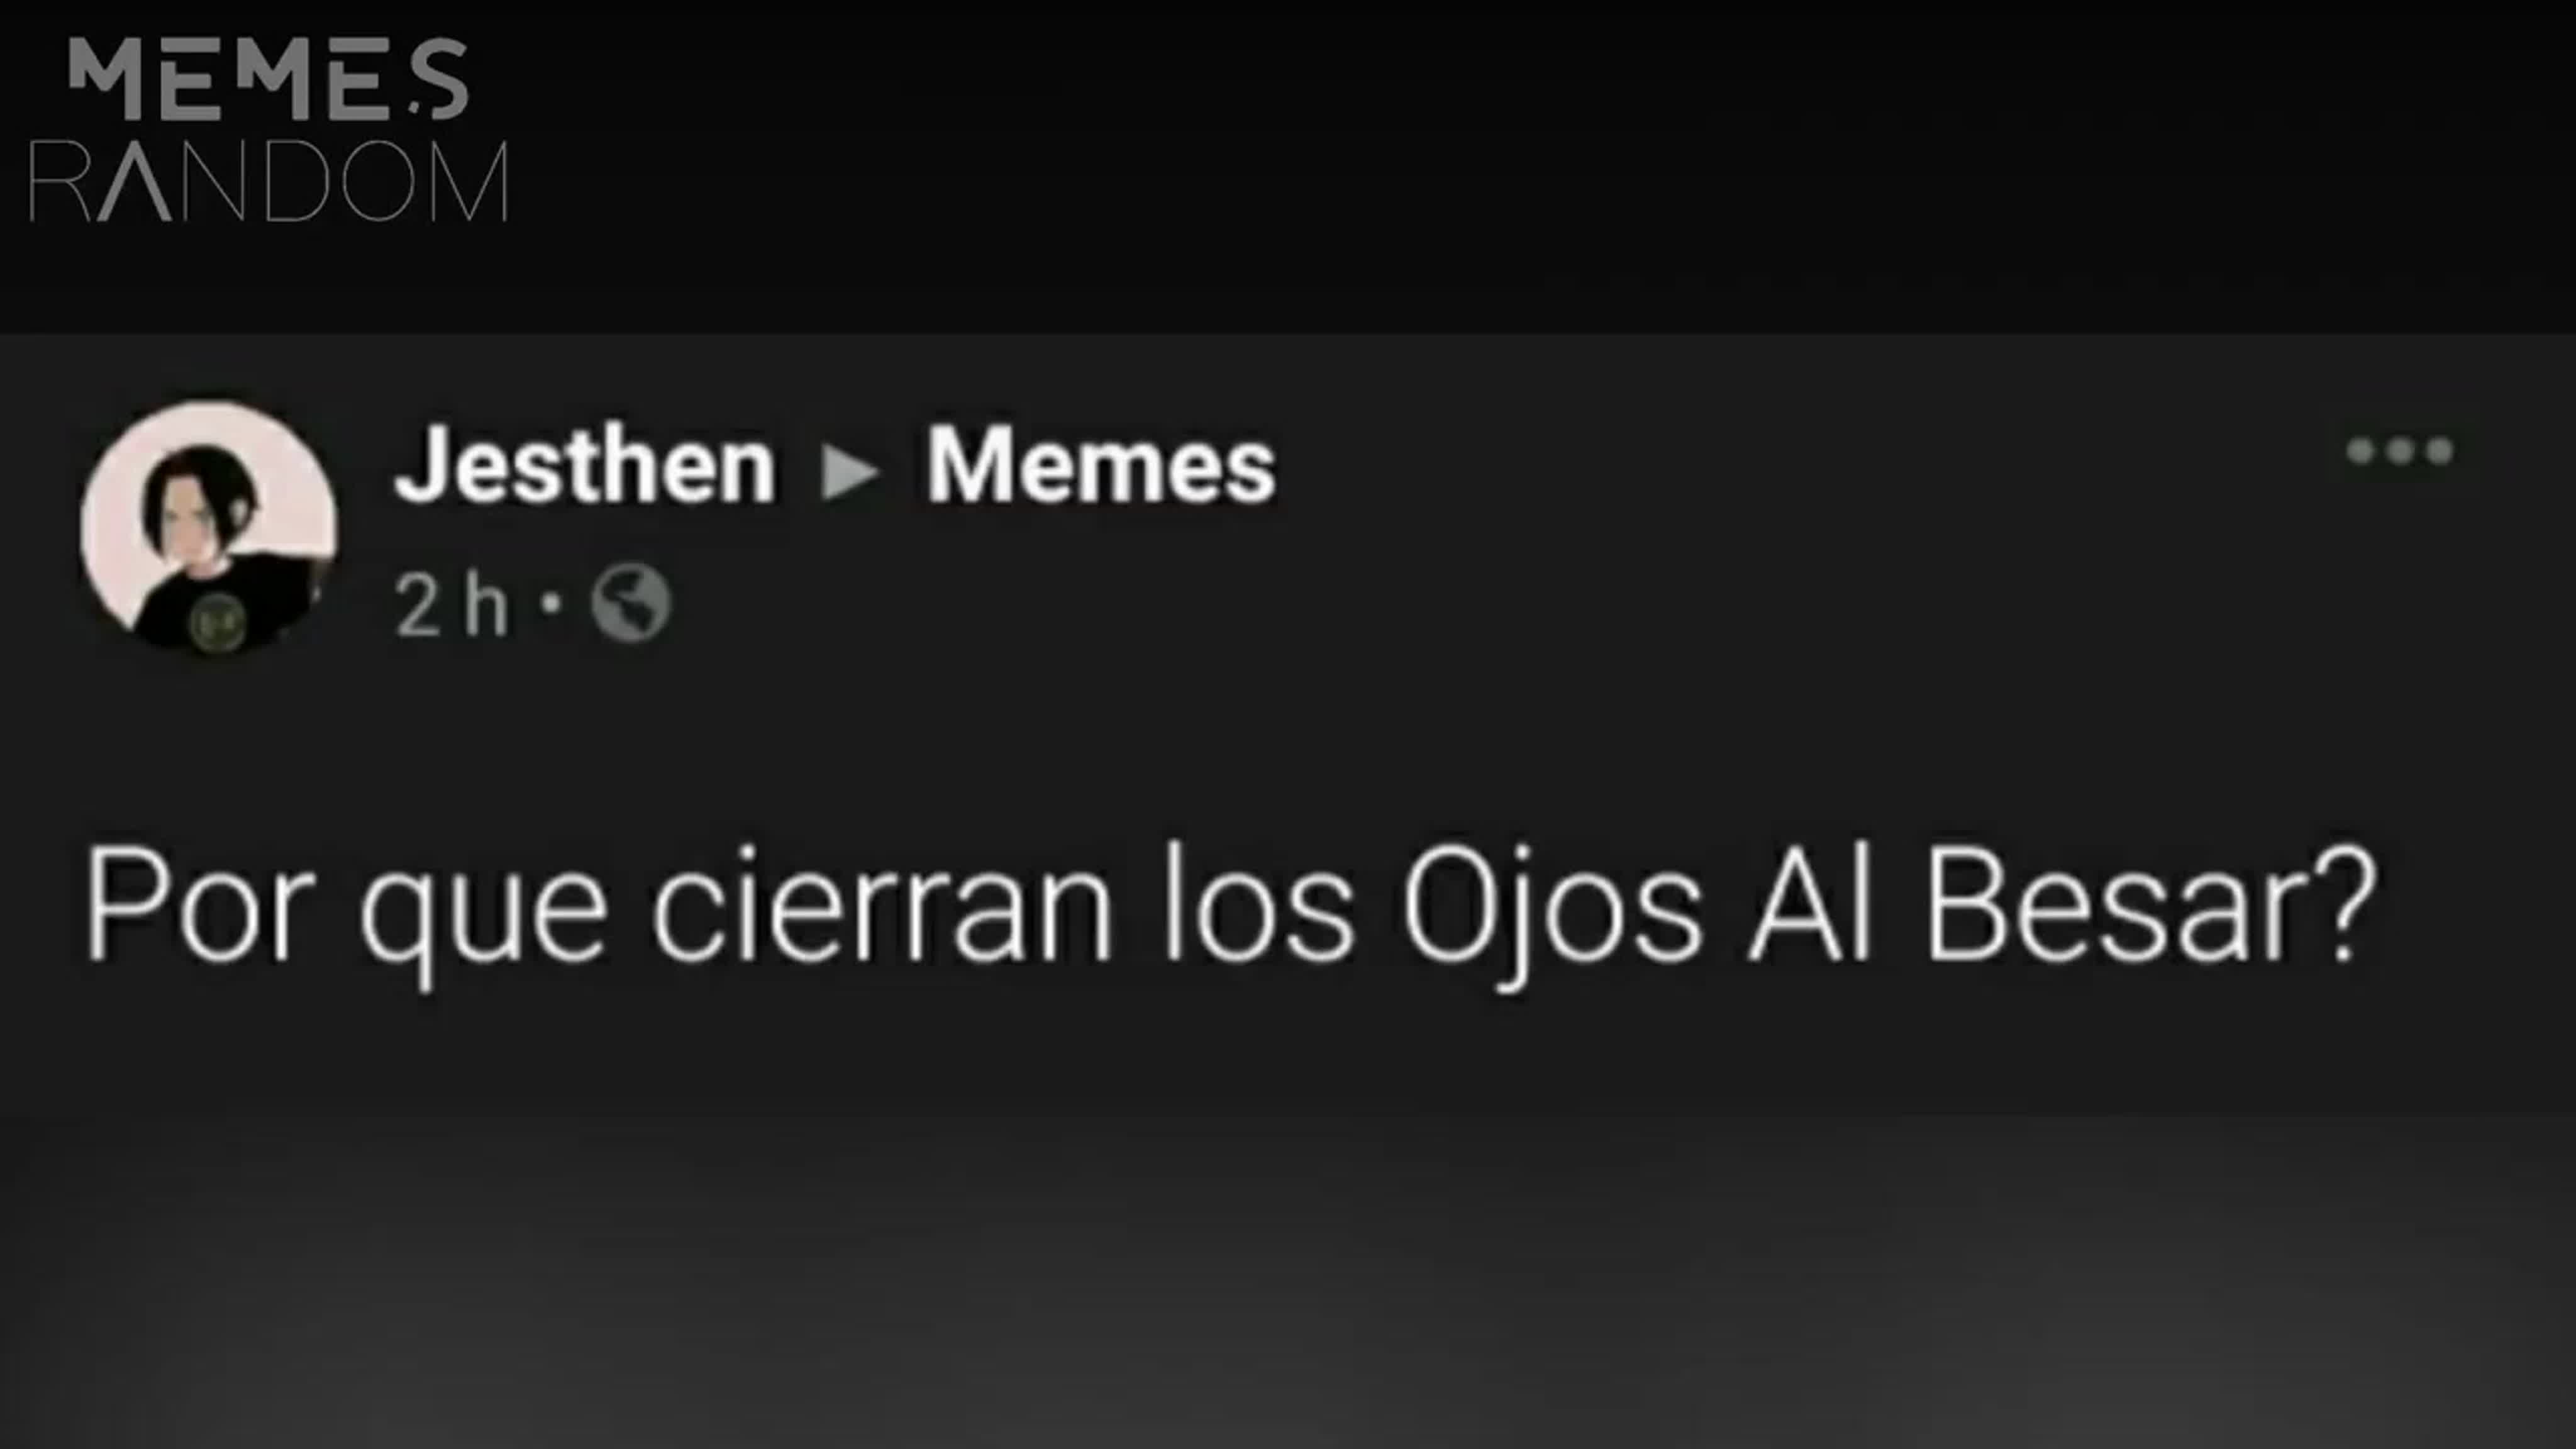Click the word 'los' in the post
The height and width of the screenshot is (1449, 2576).
click(x=1256, y=904)
